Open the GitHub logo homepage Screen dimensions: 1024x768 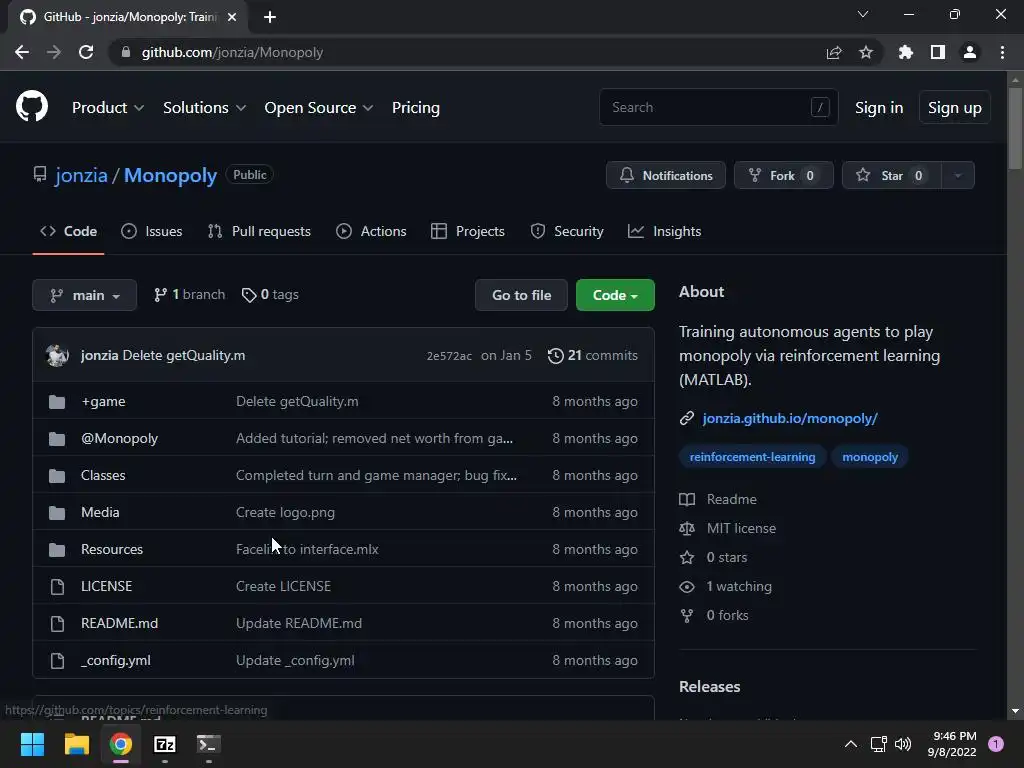click(32, 107)
